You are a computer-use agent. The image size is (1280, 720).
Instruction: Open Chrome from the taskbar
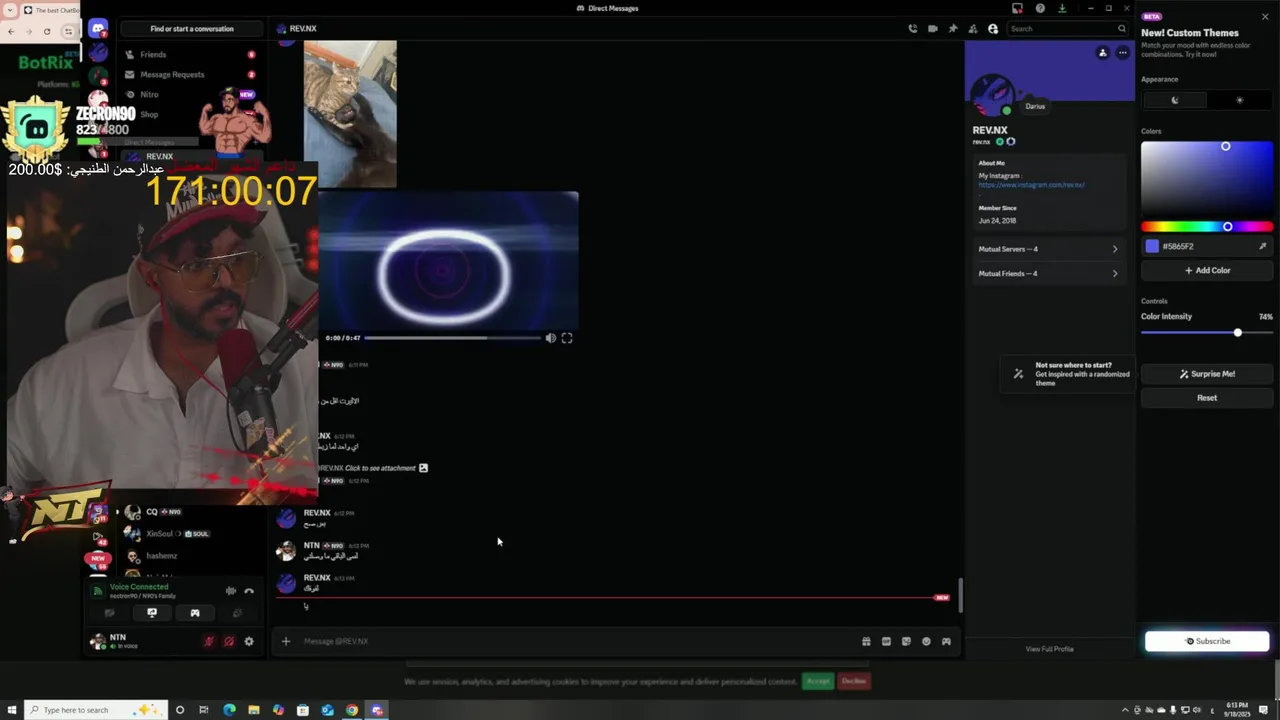pos(352,710)
